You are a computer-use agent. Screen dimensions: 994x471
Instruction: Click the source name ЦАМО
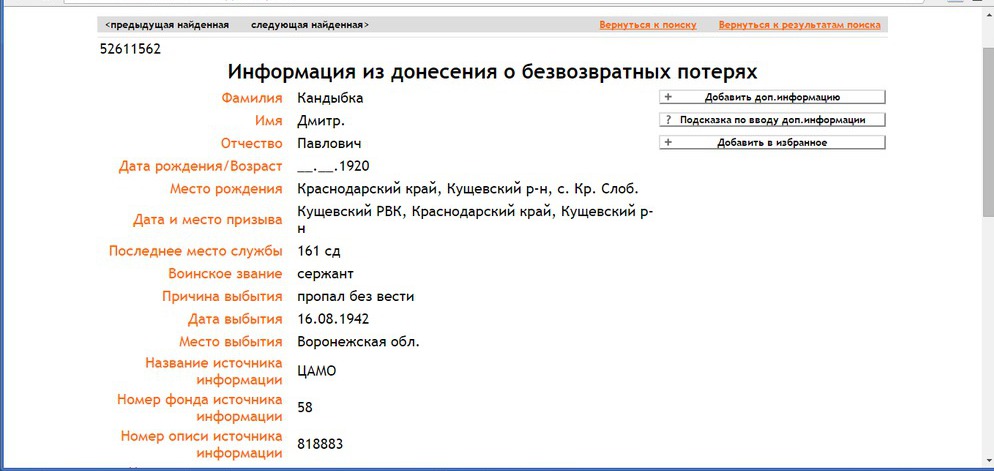(317, 371)
